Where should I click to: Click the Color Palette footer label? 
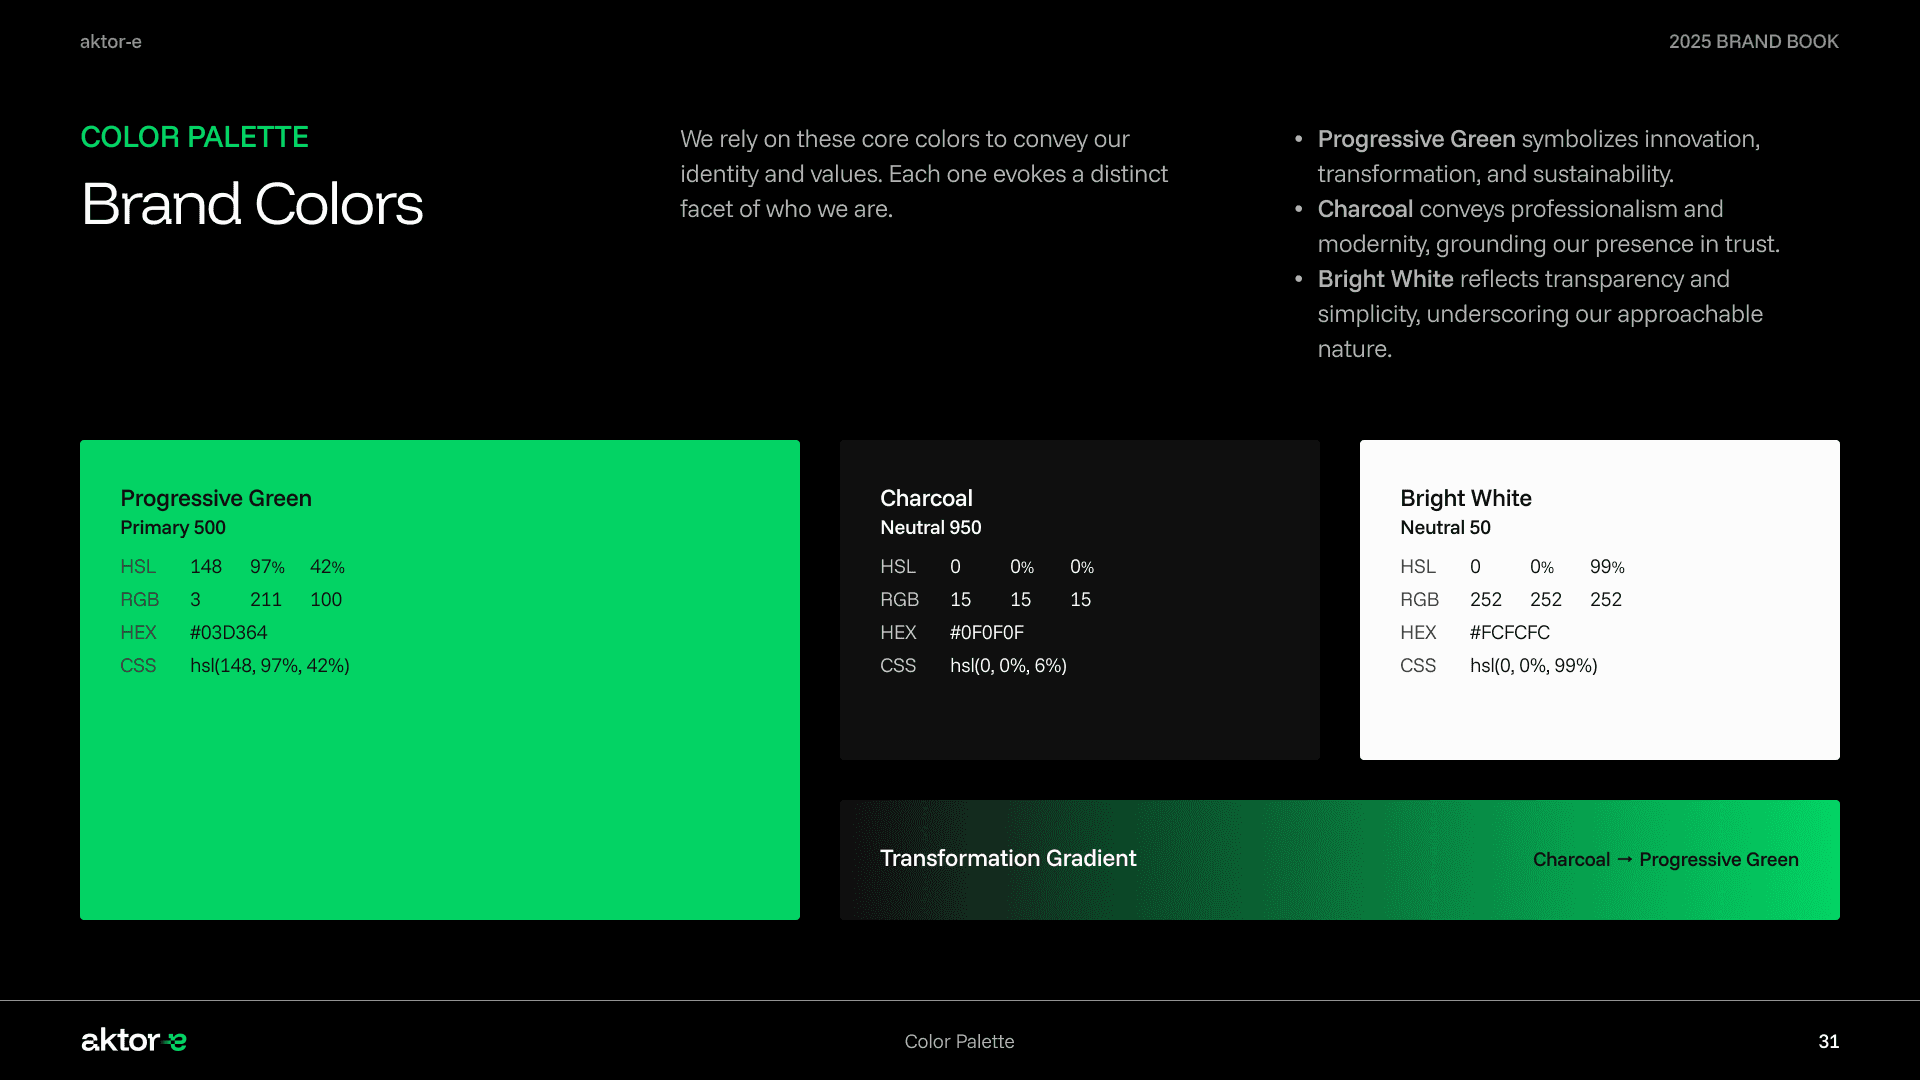959,1042
